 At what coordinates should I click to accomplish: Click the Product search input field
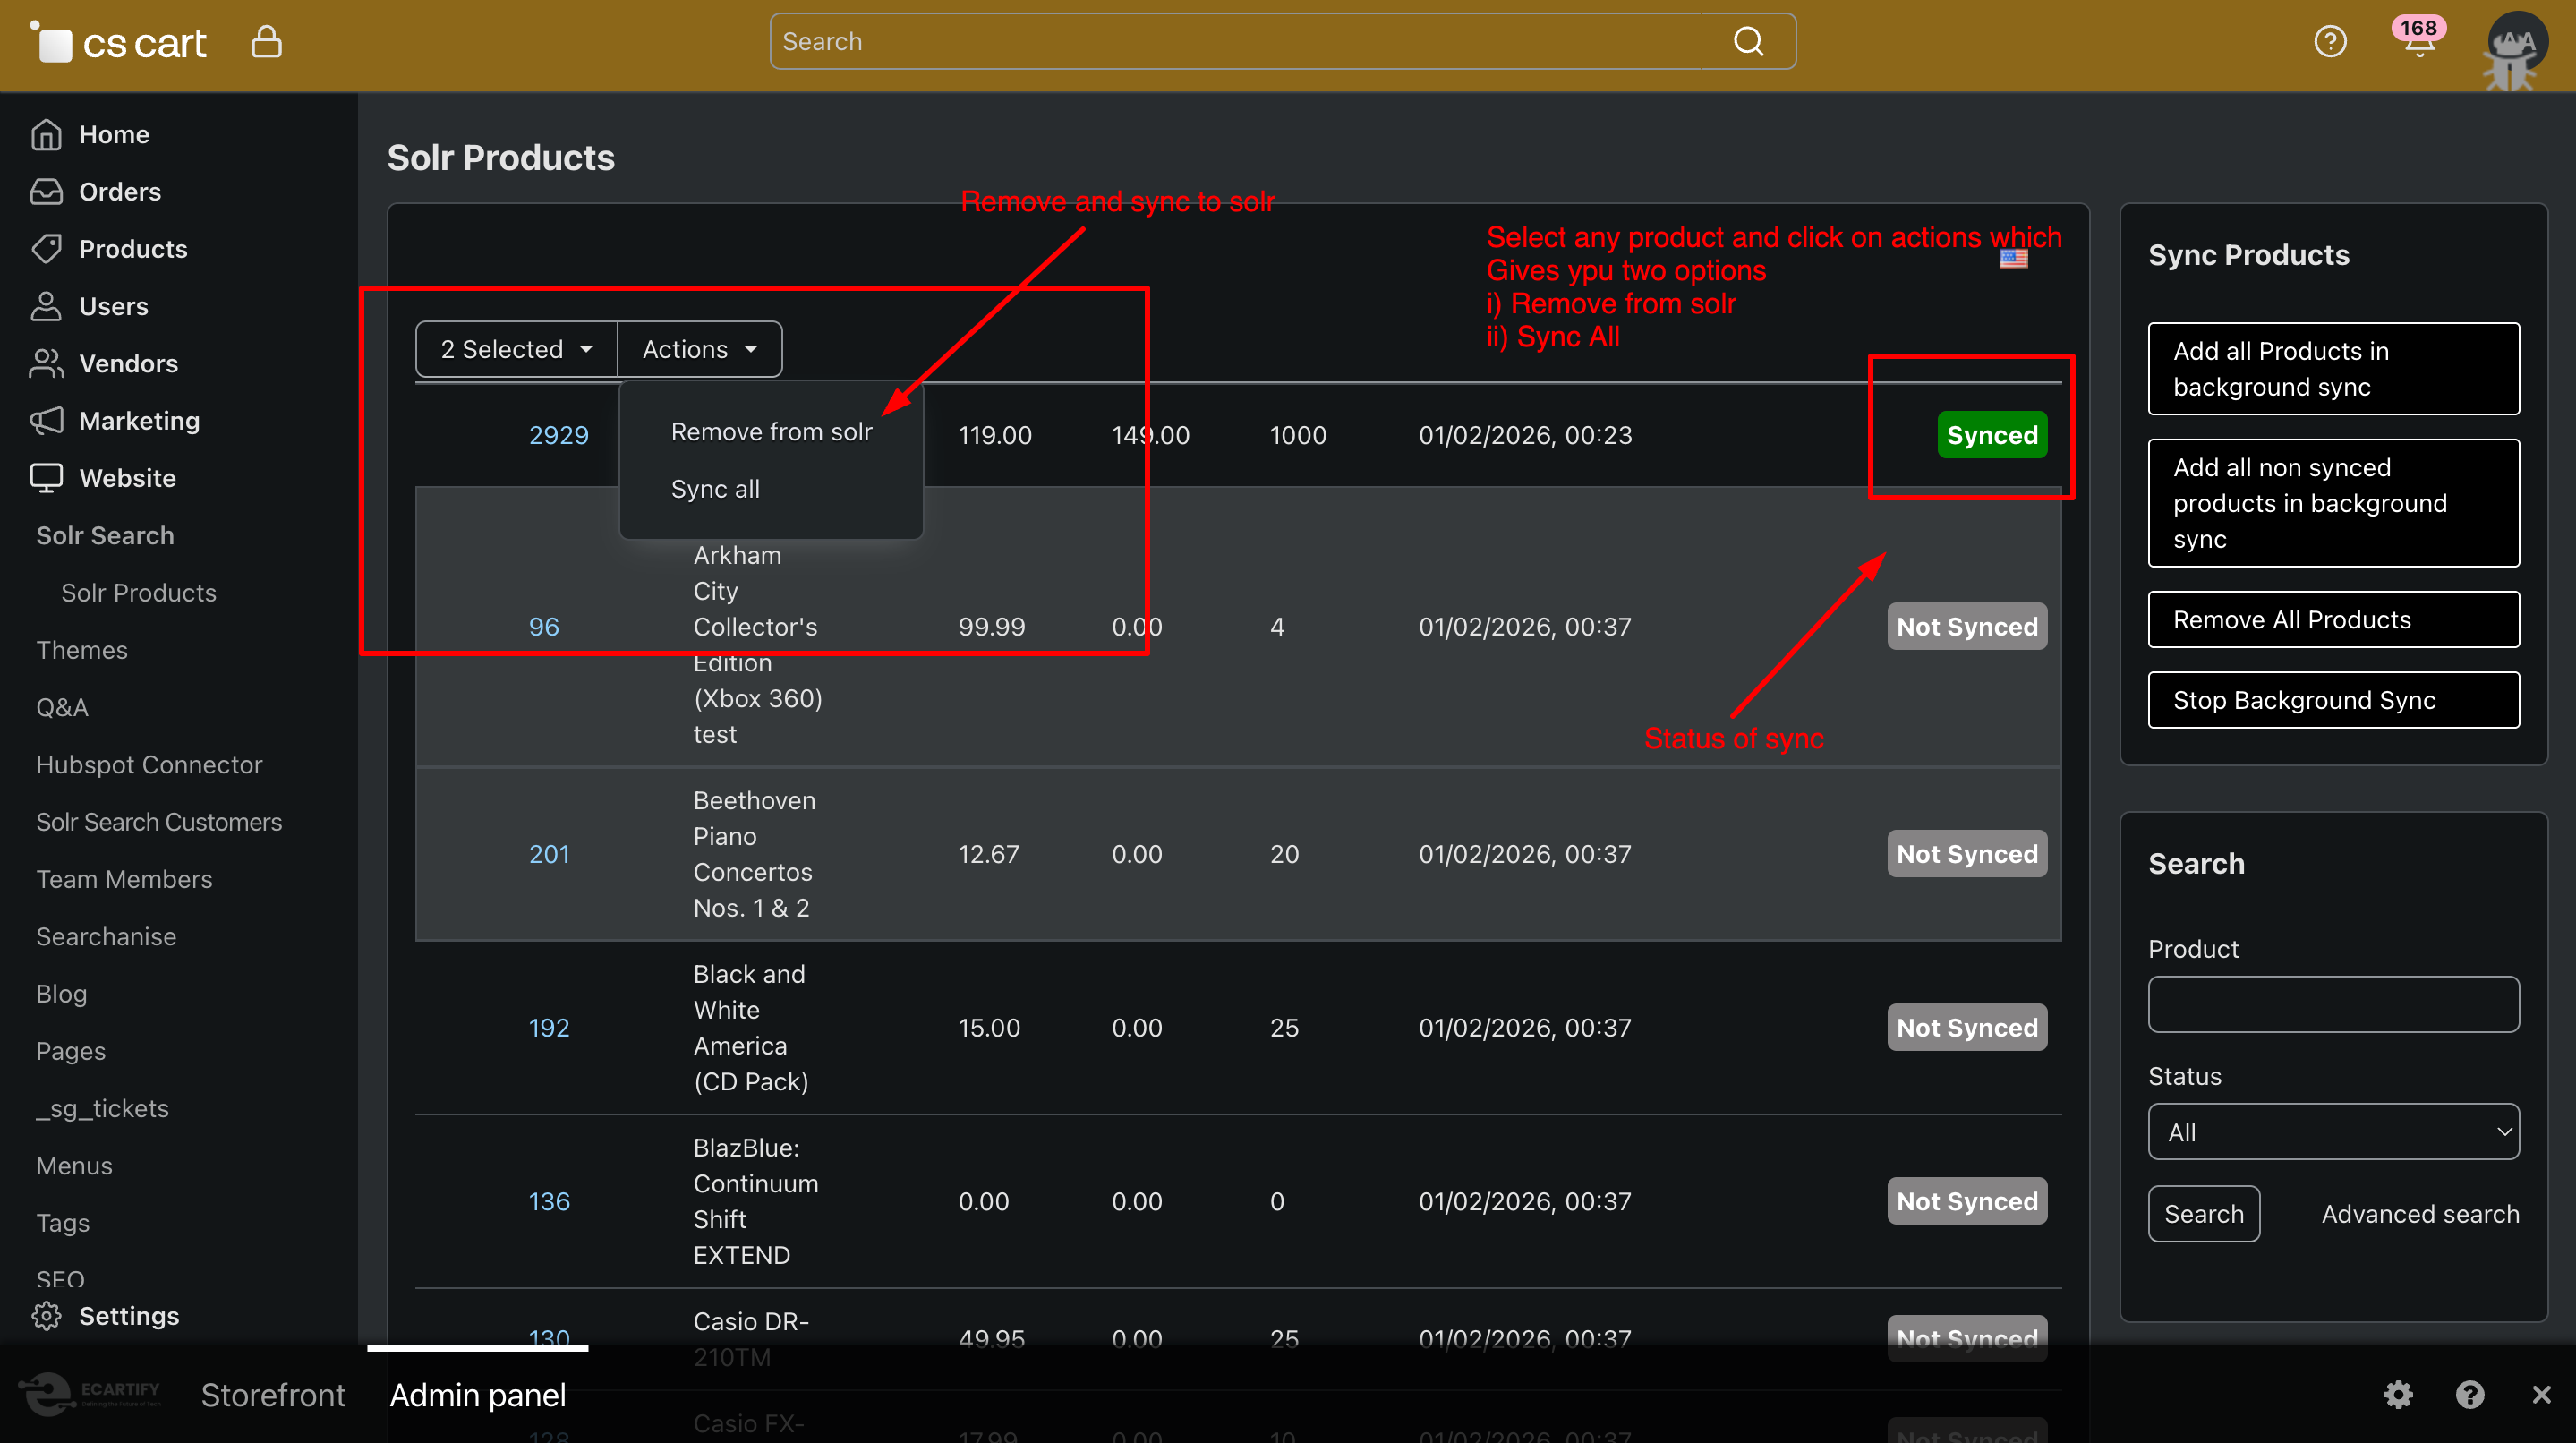coord(2333,1004)
